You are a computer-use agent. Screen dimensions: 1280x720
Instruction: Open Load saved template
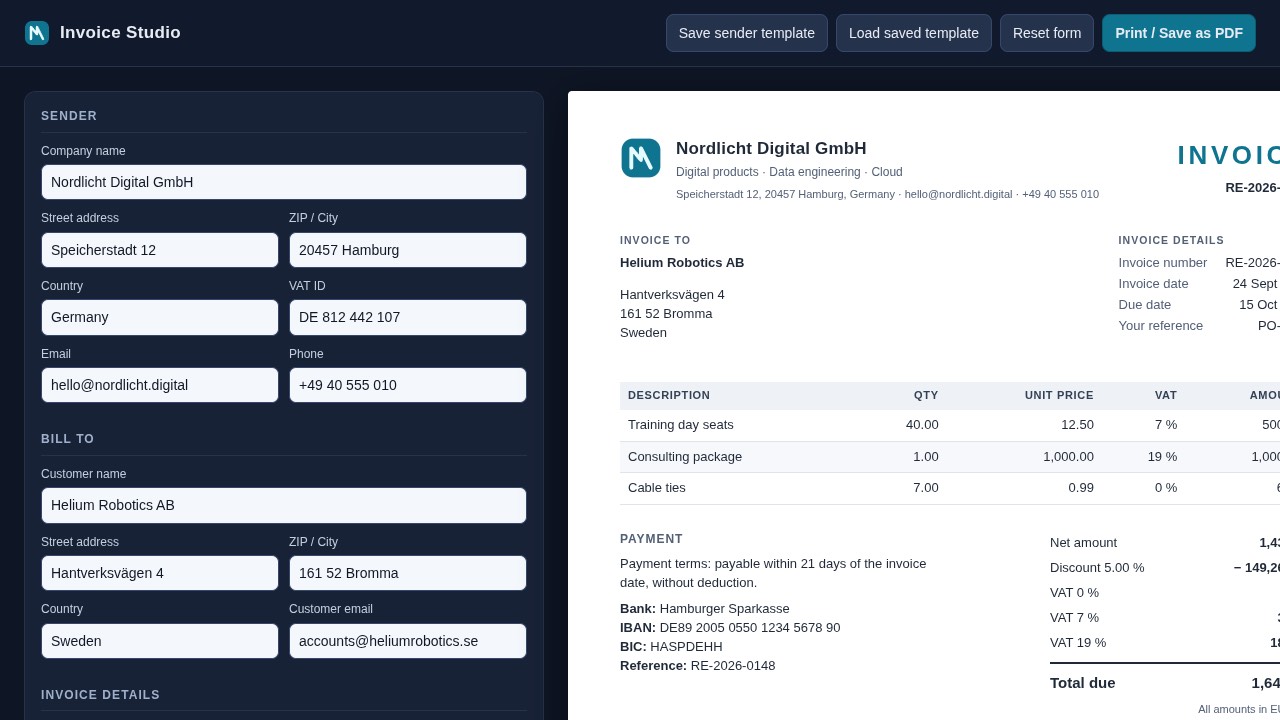click(x=914, y=33)
